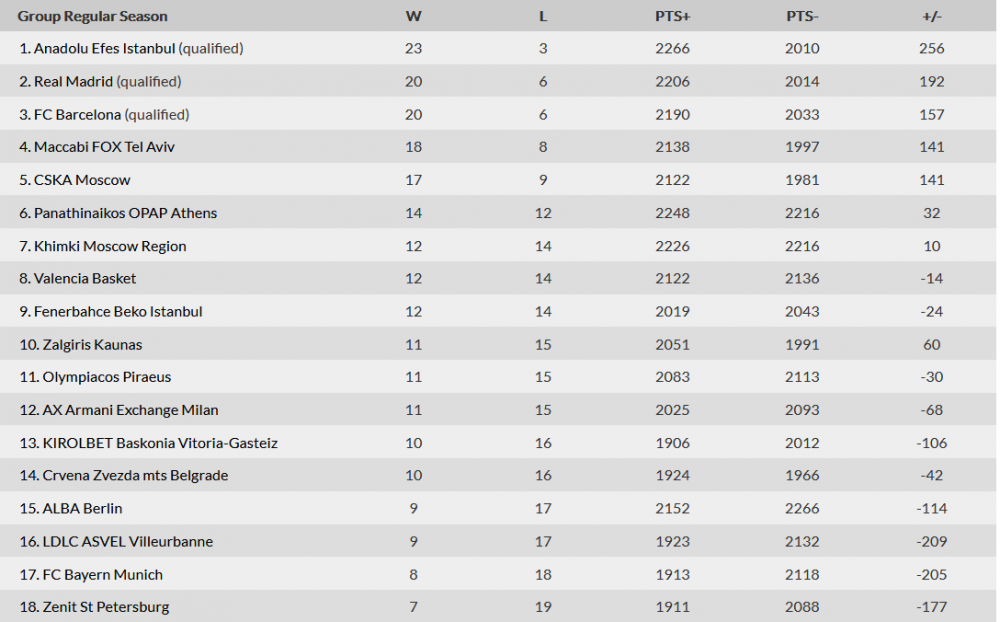1000x622 pixels.
Task: Select FC Barcelona in the standings
Action: click(78, 114)
